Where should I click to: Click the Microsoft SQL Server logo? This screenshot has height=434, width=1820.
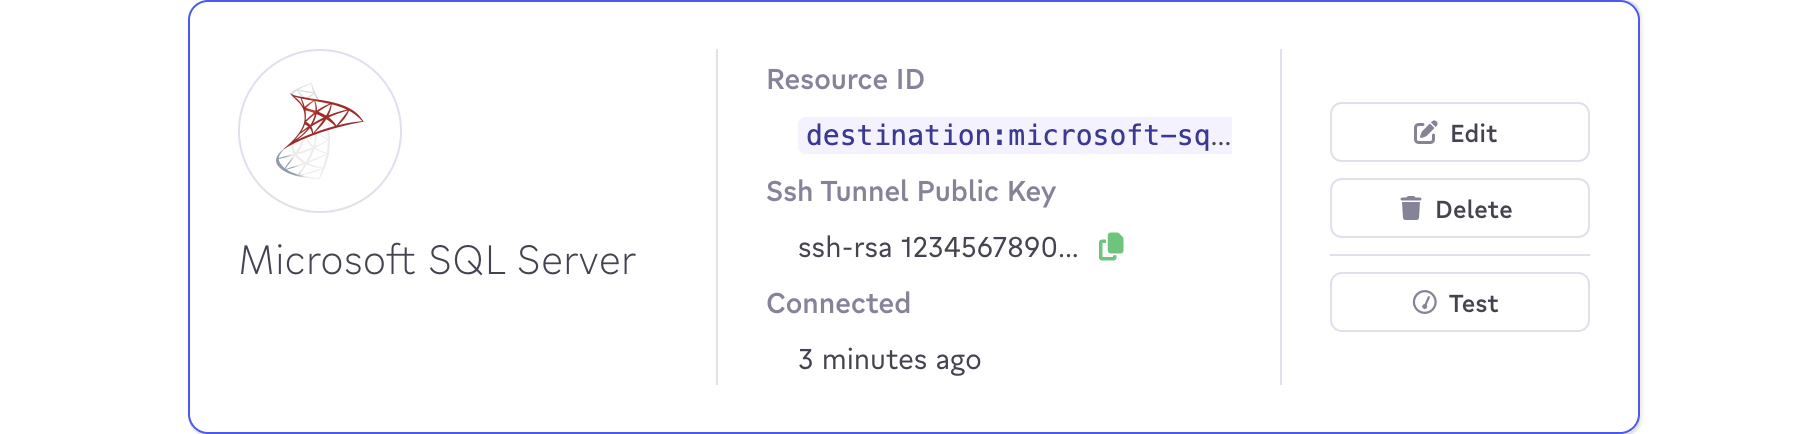(319, 131)
